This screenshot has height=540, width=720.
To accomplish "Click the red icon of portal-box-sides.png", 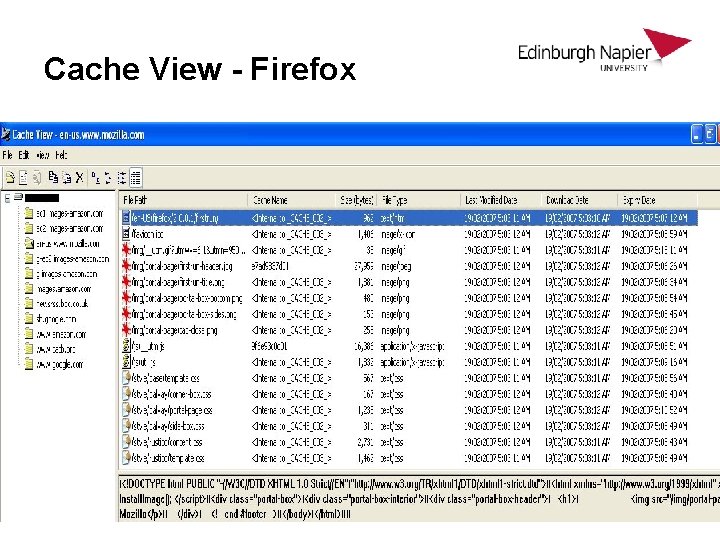I will point(126,314).
